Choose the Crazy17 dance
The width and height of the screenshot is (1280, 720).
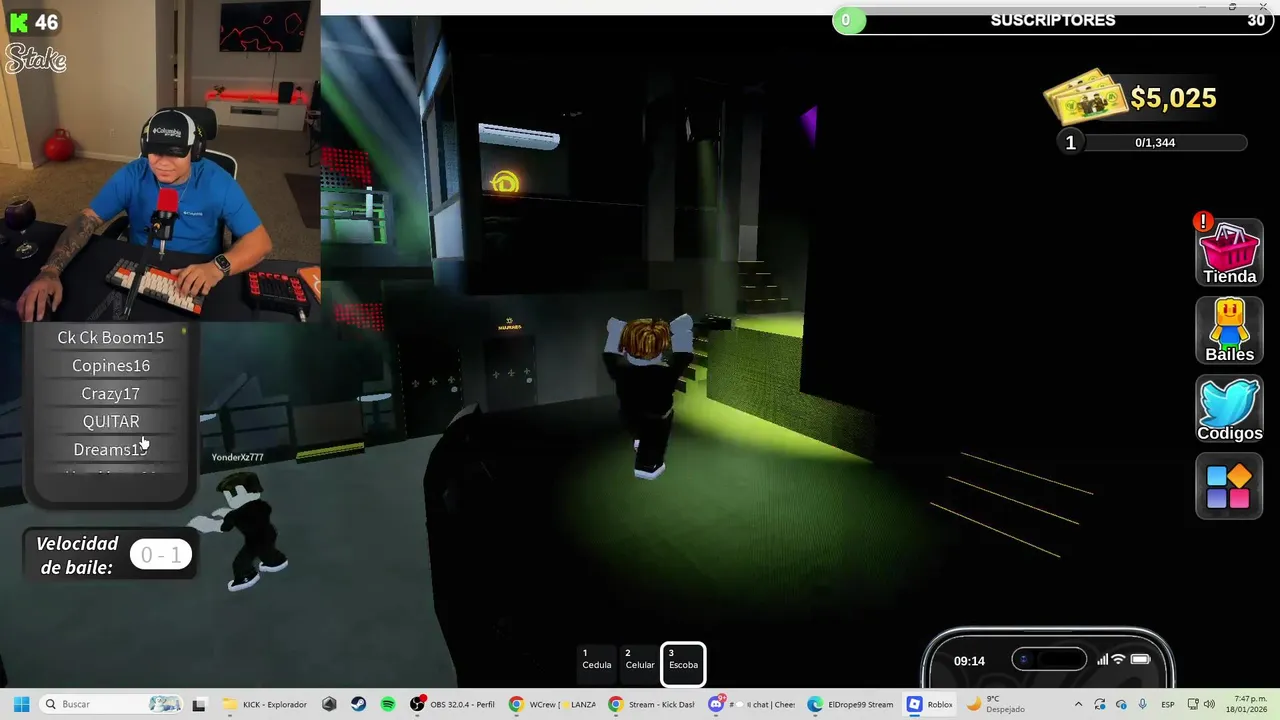tap(110, 394)
